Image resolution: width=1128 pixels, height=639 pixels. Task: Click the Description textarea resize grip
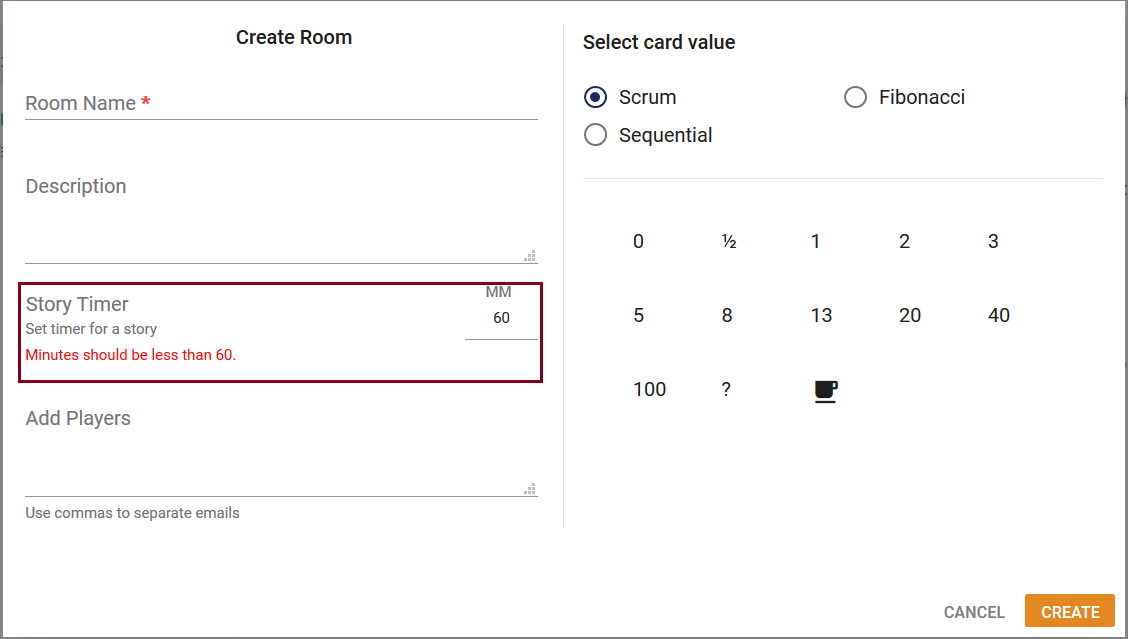[530, 256]
